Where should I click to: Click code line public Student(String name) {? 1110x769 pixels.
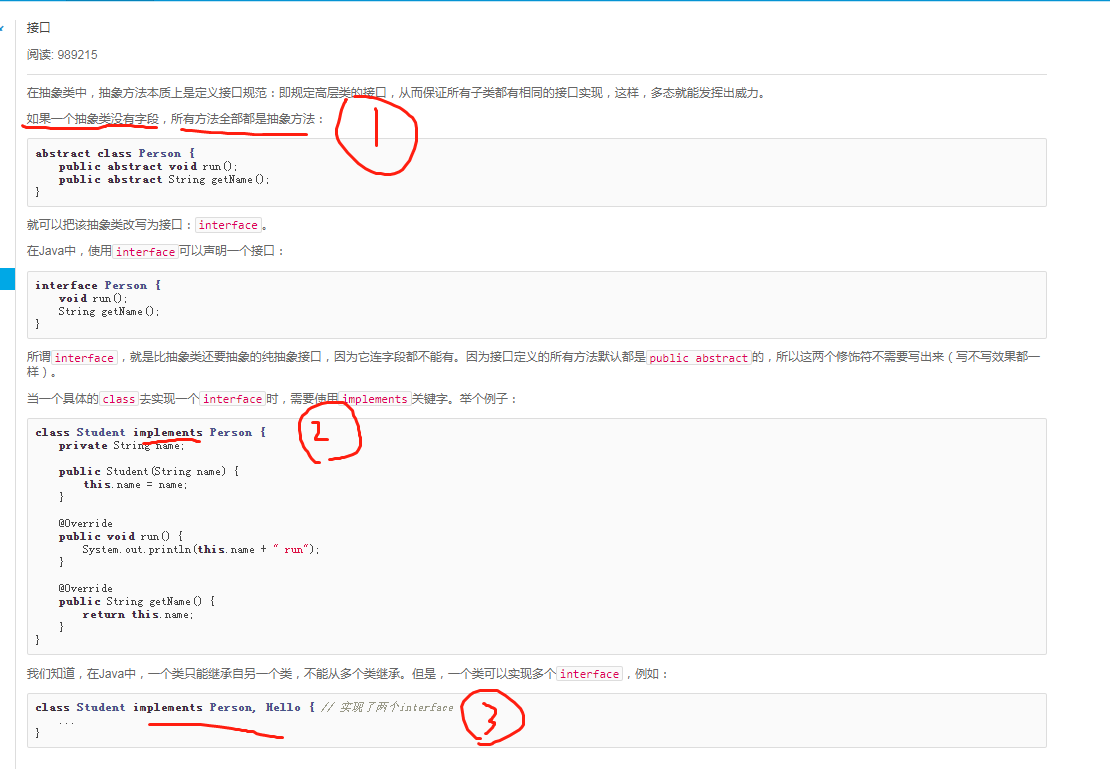[149, 472]
